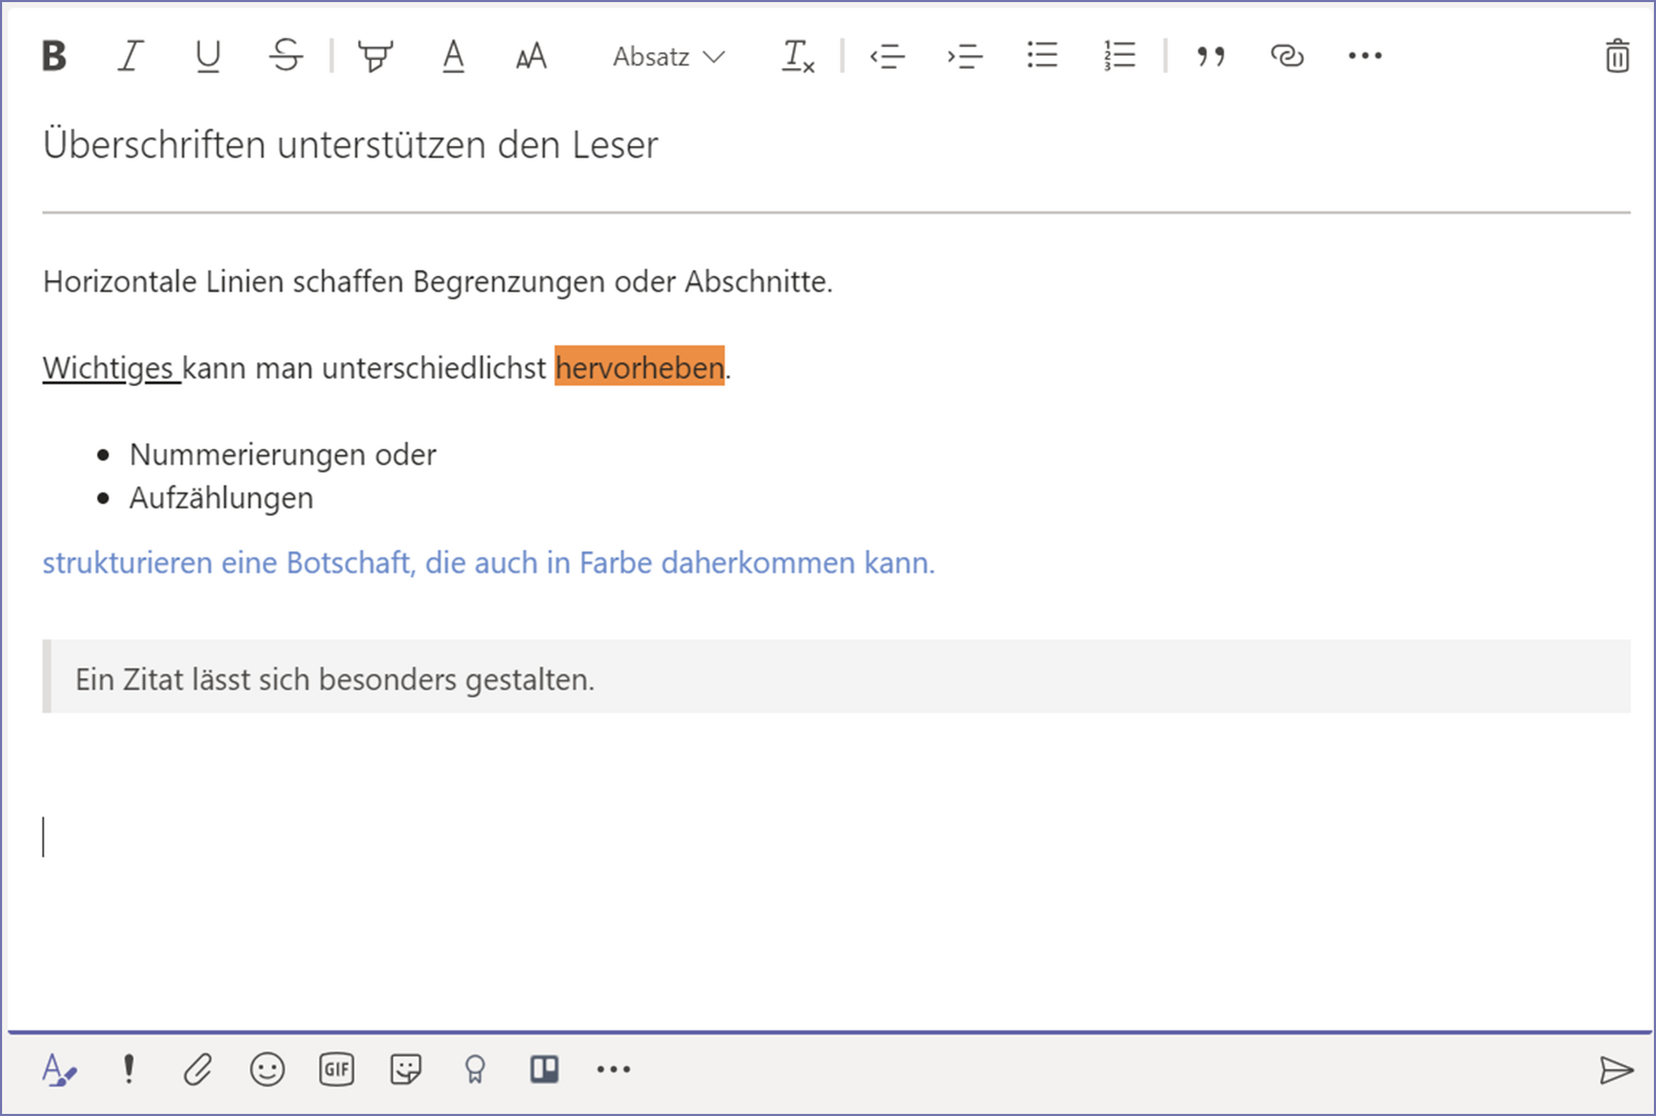The width and height of the screenshot is (1656, 1116).
Task: Insert a numbered list
Action: [x=1119, y=56]
